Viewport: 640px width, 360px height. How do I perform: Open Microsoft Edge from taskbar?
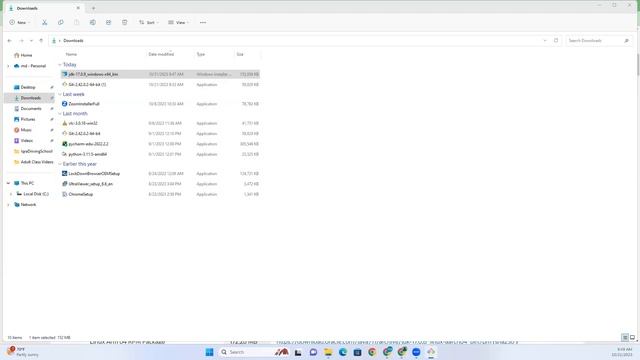tap(343, 352)
